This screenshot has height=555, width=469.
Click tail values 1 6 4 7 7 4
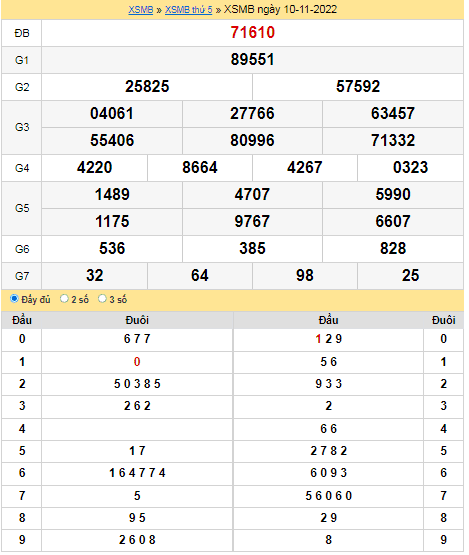tap(137, 473)
